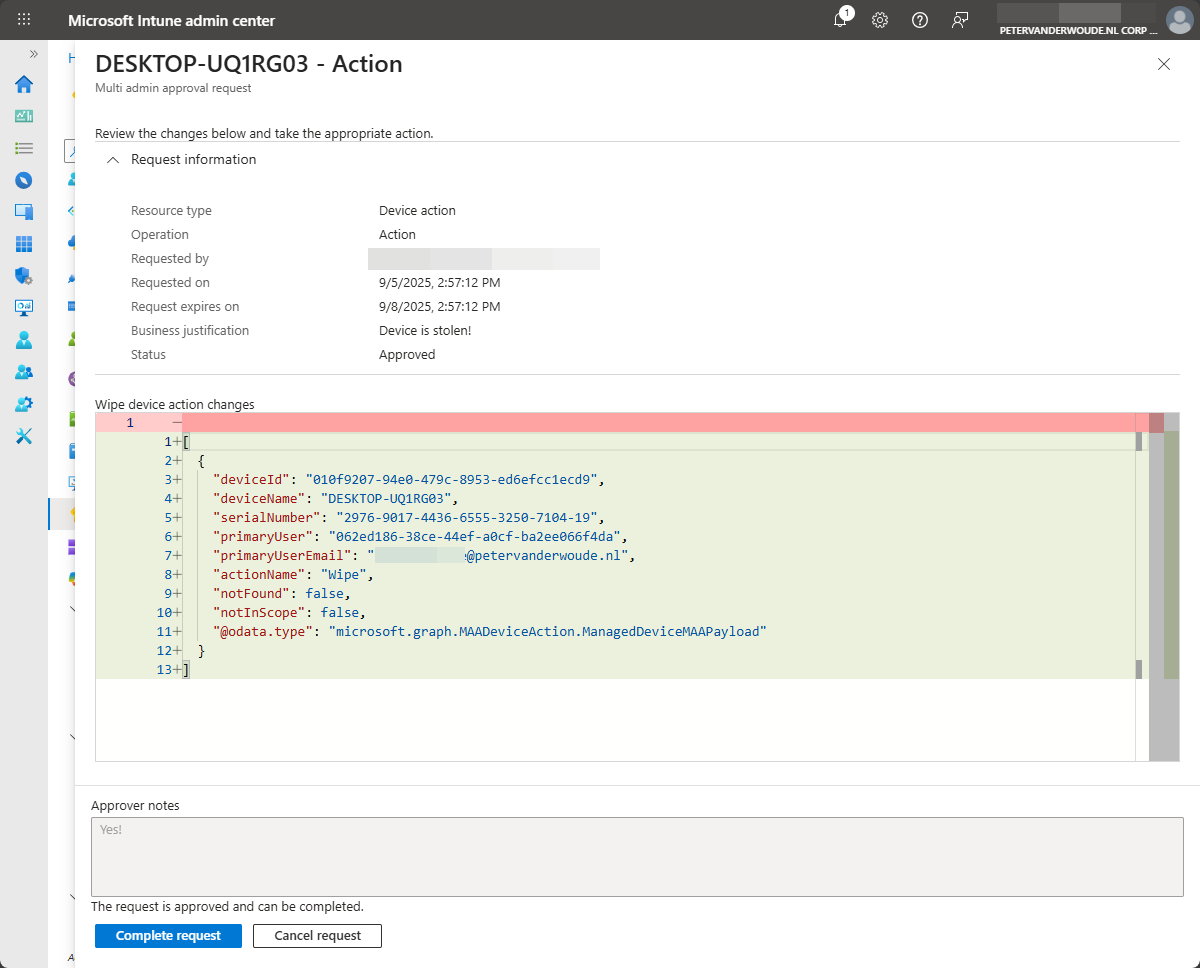Open the Home icon in the sidebar
The image size is (1200, 968).
click(x=24, y=84)
